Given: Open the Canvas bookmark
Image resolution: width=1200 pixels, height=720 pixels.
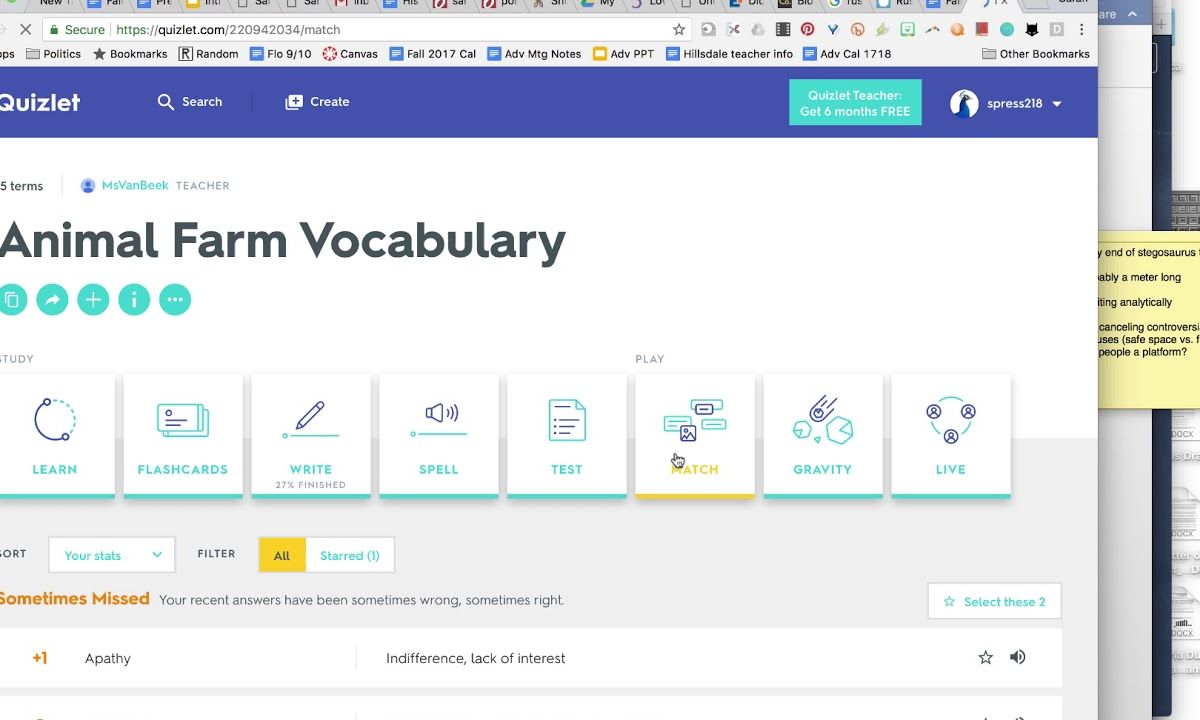Looking at the screenshot, I should click(350, 54).
